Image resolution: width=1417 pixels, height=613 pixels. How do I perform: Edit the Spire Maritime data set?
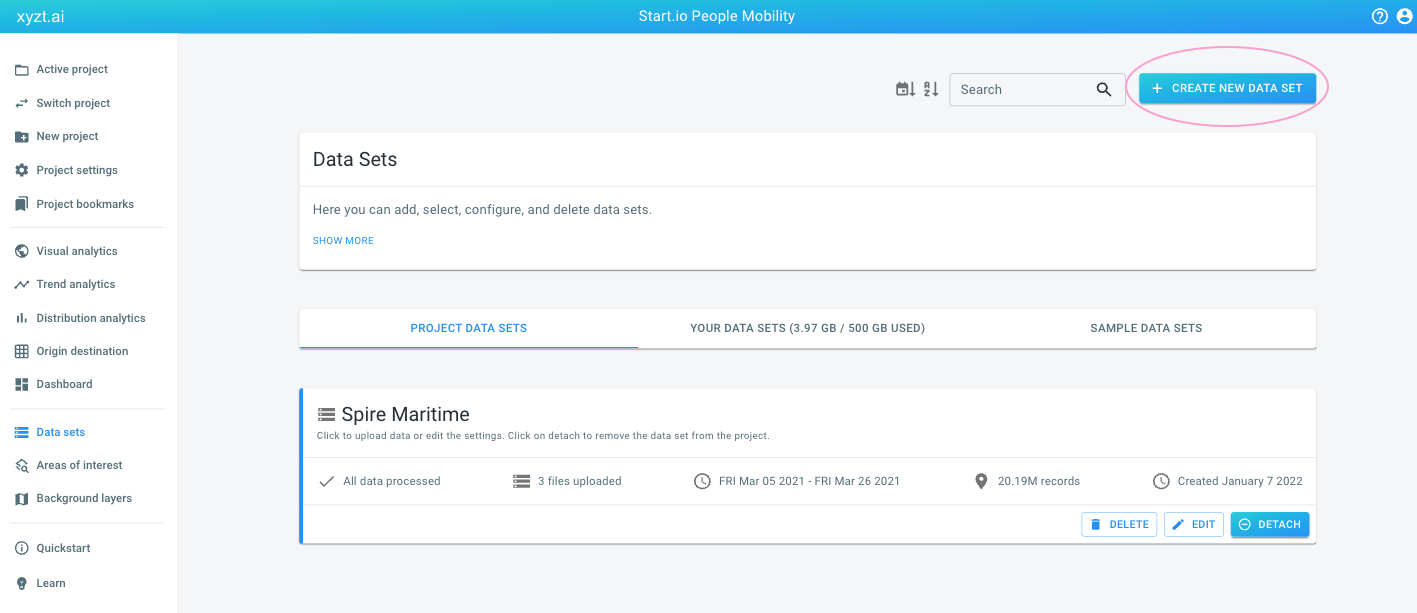(x=1194, y=524)
